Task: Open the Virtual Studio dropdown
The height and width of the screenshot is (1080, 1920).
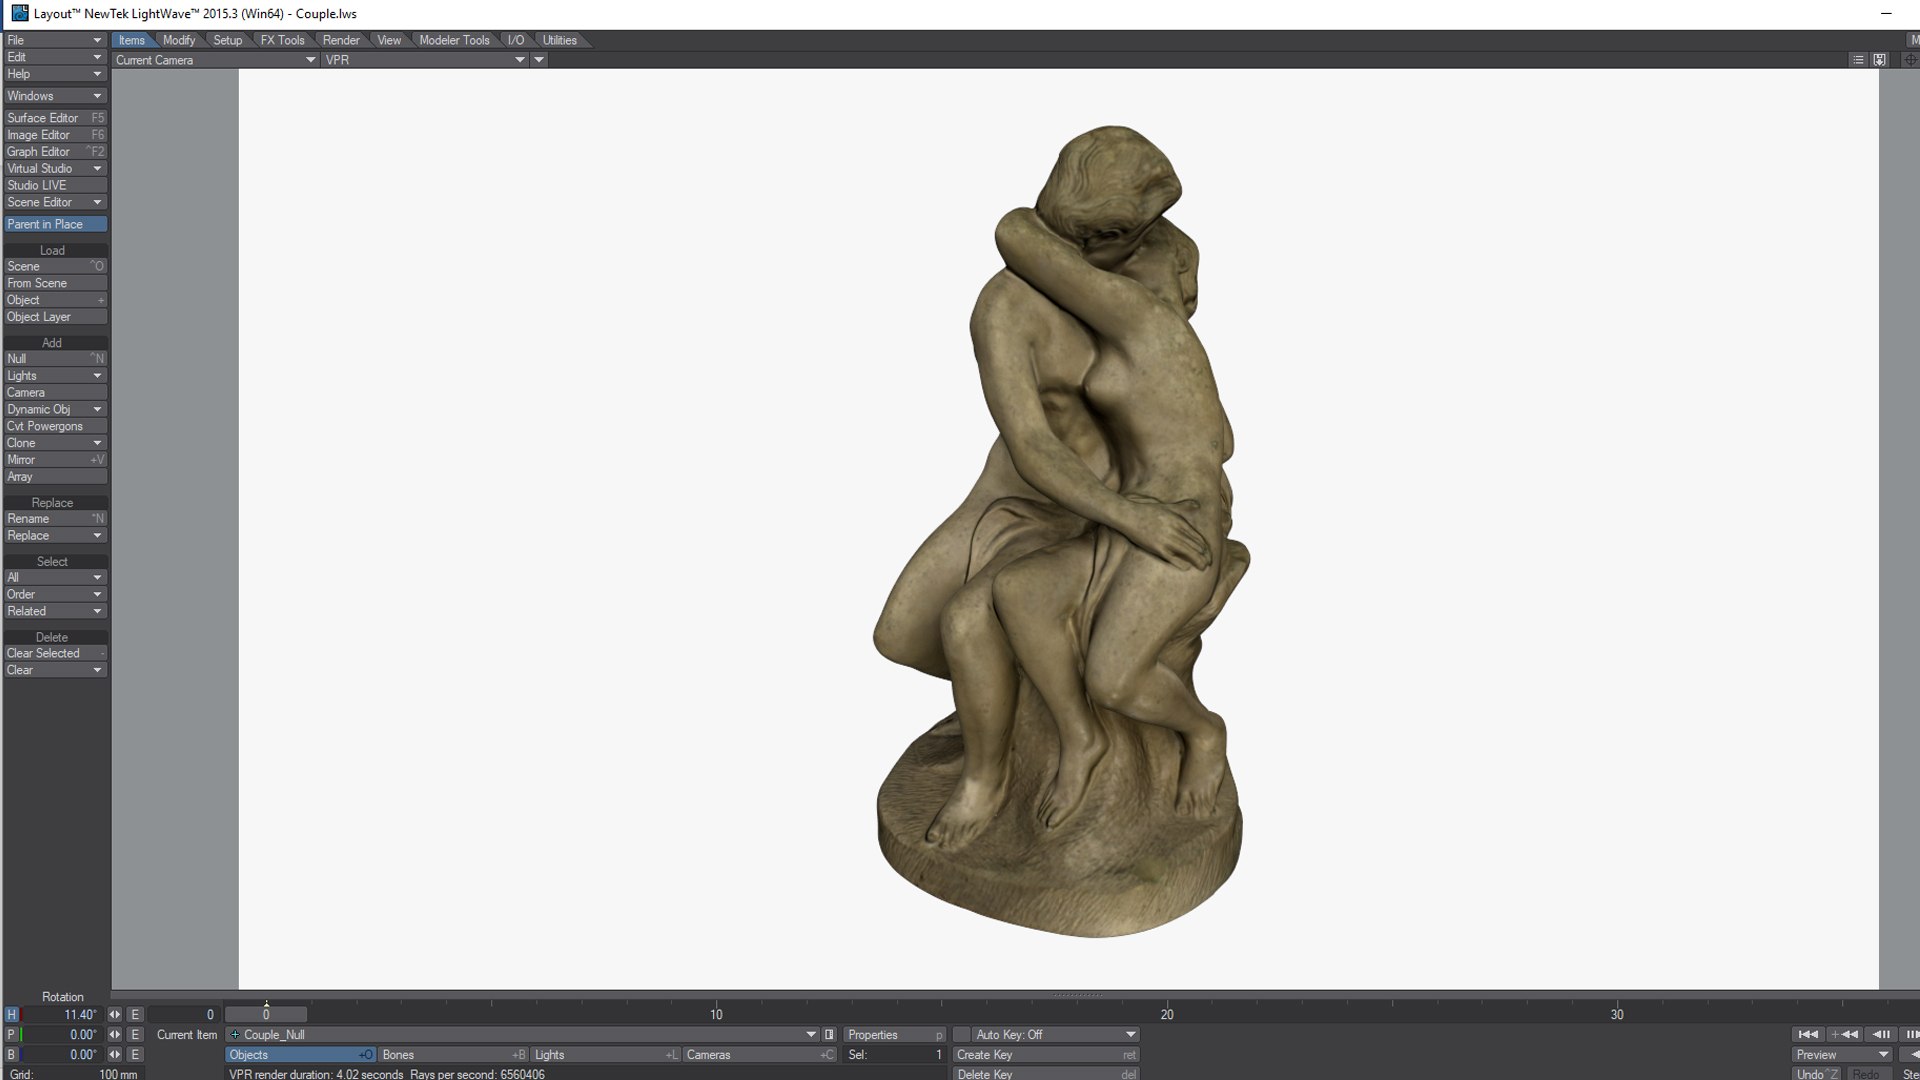Action: (55, 168)
